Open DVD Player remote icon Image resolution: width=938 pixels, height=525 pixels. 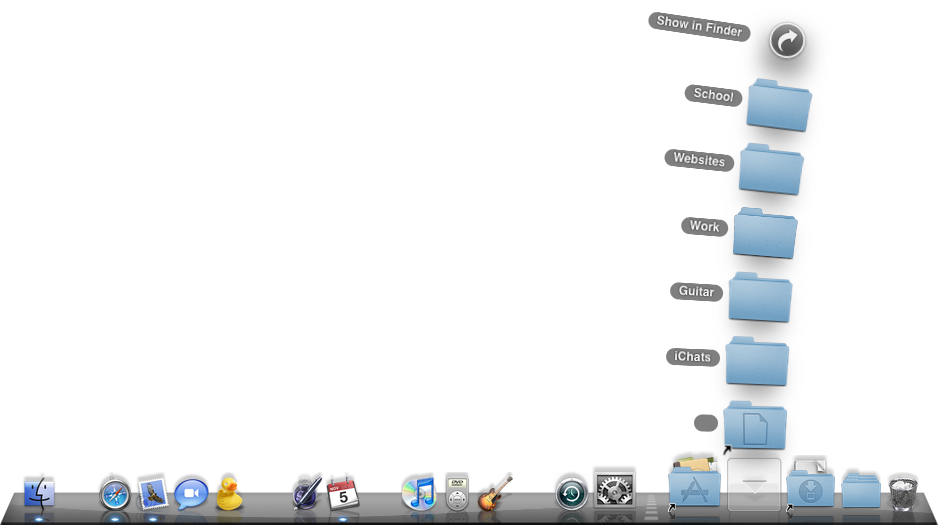point(458,492)
